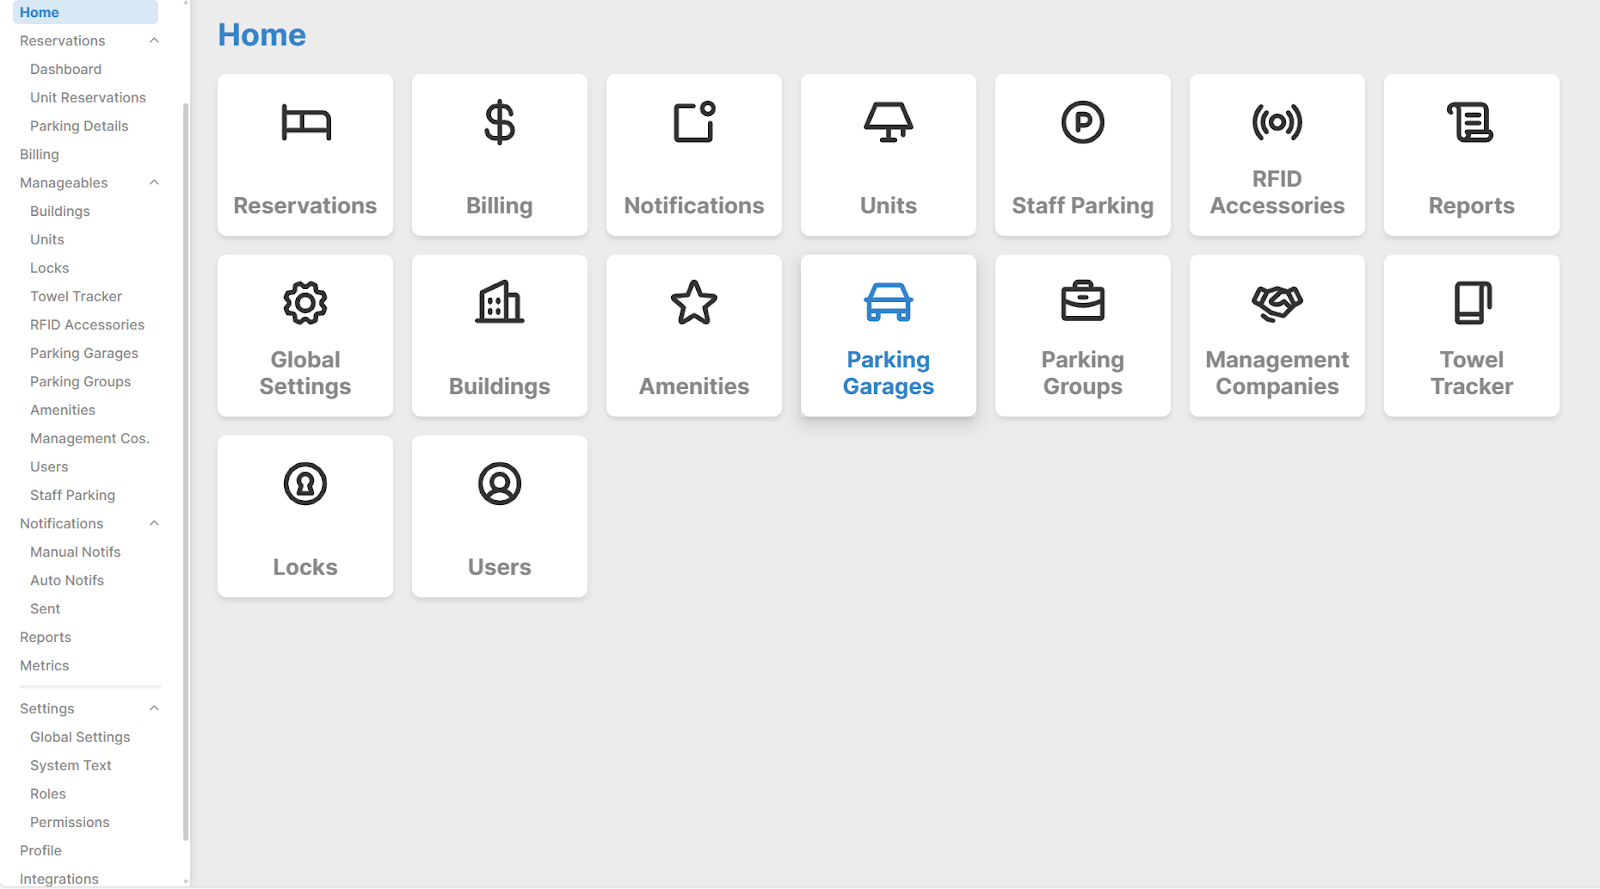
Task: Open the Global Settings gear icon
Action: tap(305, 303)
